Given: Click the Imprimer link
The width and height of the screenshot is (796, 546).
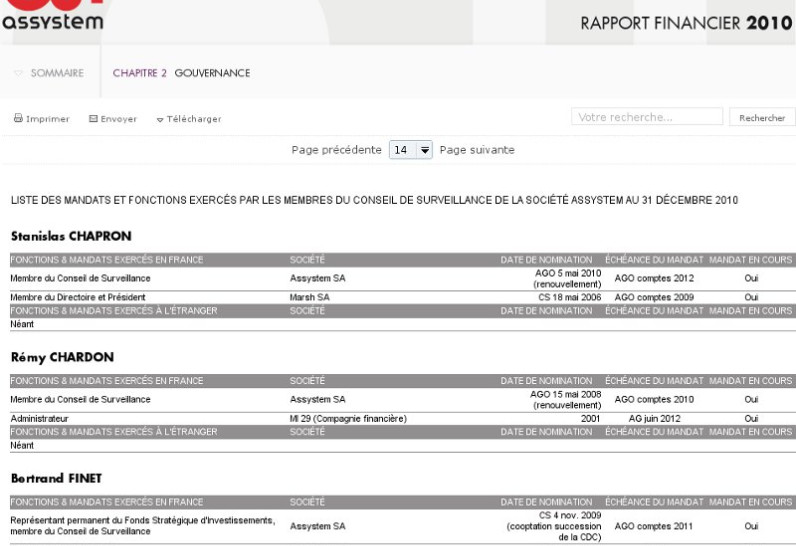Looking at the screenshot, I should [x=48, y=119].
